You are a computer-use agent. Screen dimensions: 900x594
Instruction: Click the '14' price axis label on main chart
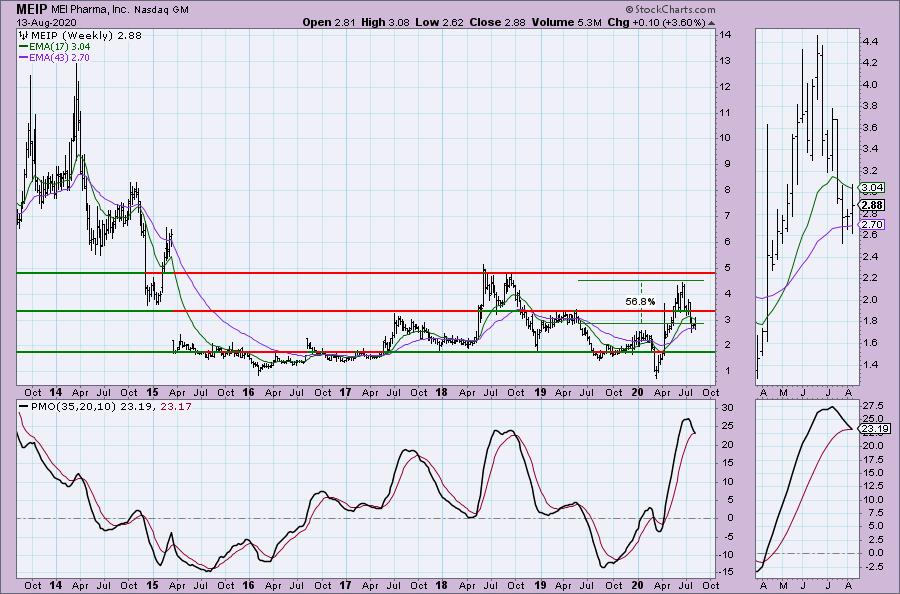[726, 34]
